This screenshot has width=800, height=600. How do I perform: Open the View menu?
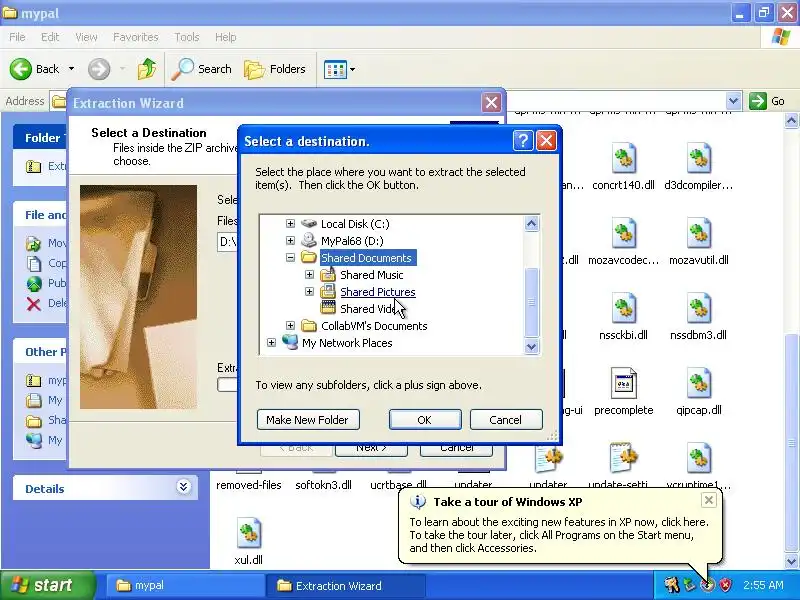coord(86,37)
